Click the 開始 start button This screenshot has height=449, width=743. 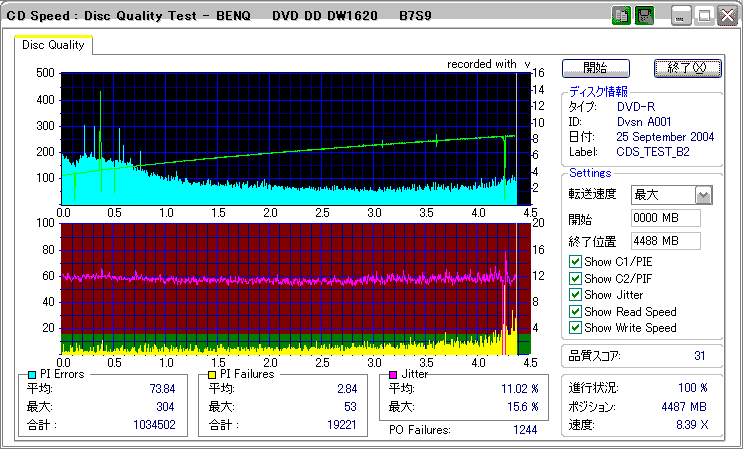click(596, 68)
